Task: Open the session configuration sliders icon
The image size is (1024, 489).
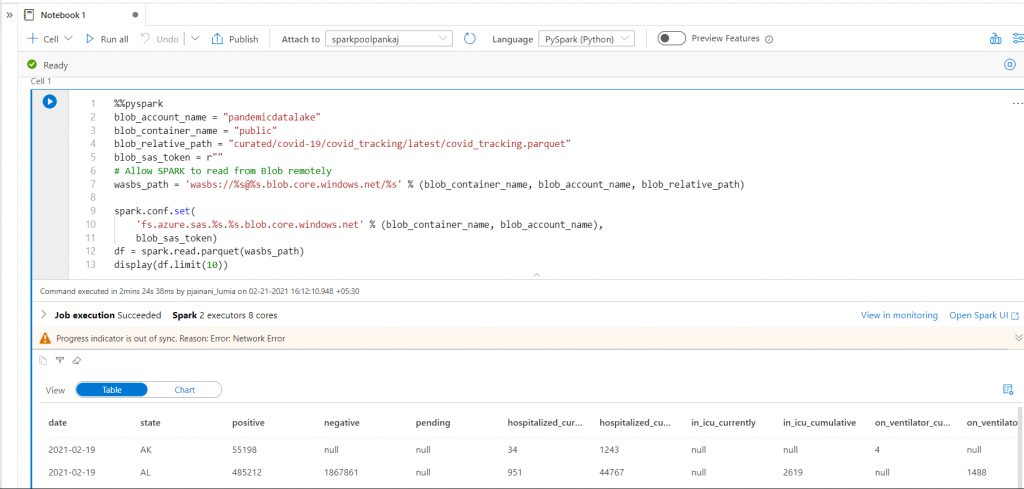Action: pos(1017,39)
